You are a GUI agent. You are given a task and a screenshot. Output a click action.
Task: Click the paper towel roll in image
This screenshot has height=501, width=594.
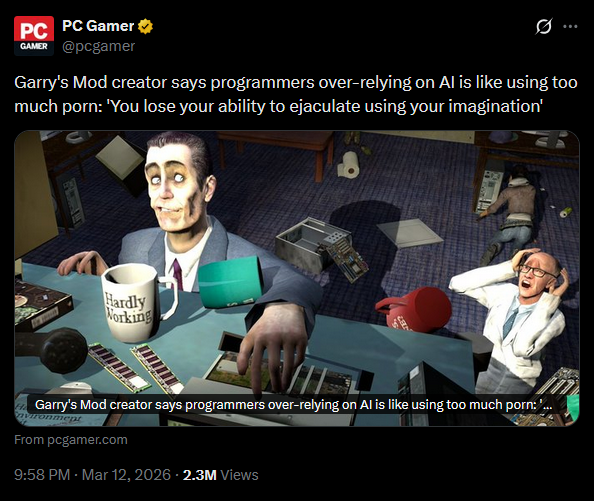tap(349, 164)
